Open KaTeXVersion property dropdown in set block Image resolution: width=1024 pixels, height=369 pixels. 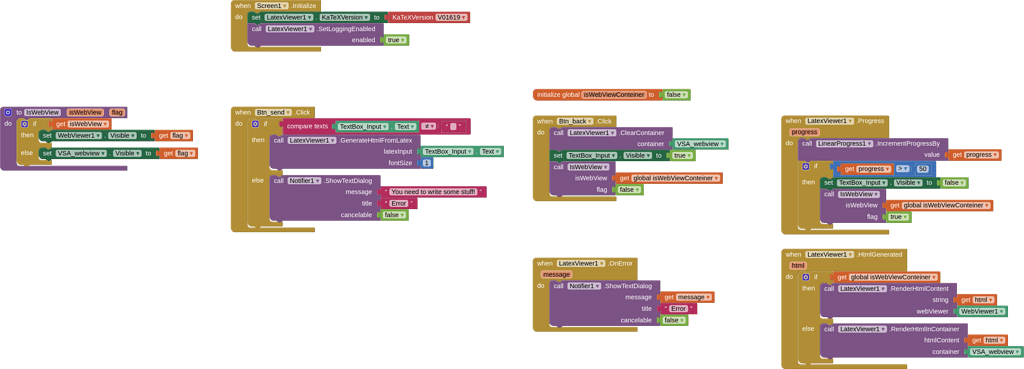344,17
